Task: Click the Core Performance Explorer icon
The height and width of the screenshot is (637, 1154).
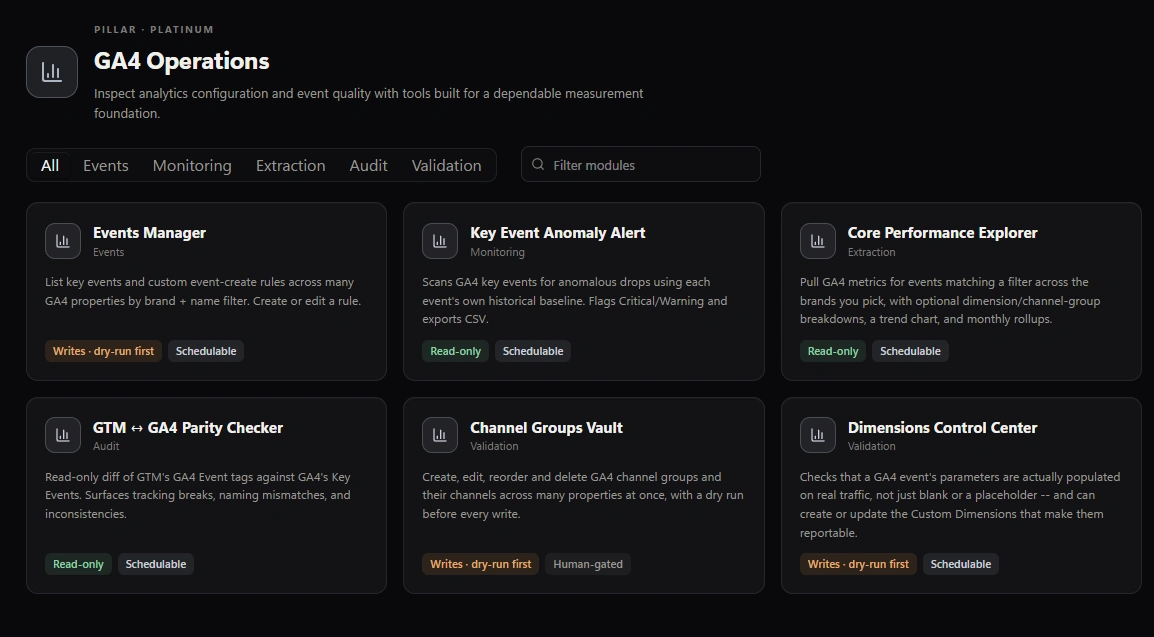Action: (818, 241)
